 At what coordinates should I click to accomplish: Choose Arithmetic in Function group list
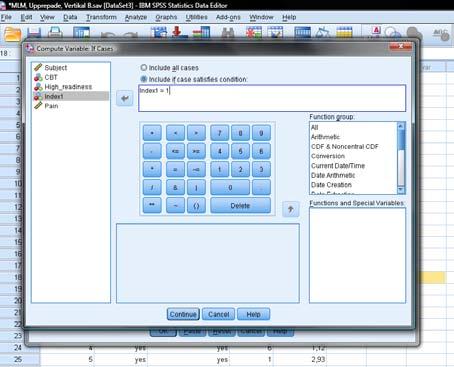point(325,137)
